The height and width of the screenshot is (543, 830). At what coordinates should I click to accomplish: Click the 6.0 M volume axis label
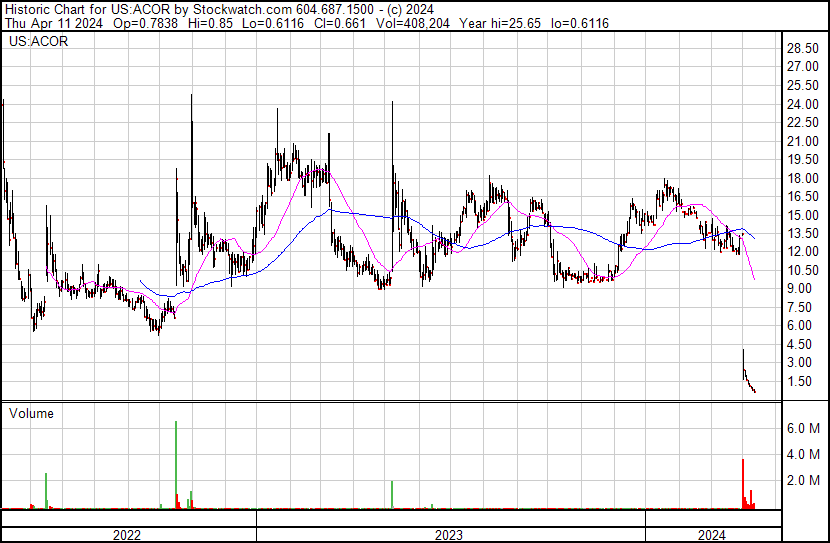(803, 428)
